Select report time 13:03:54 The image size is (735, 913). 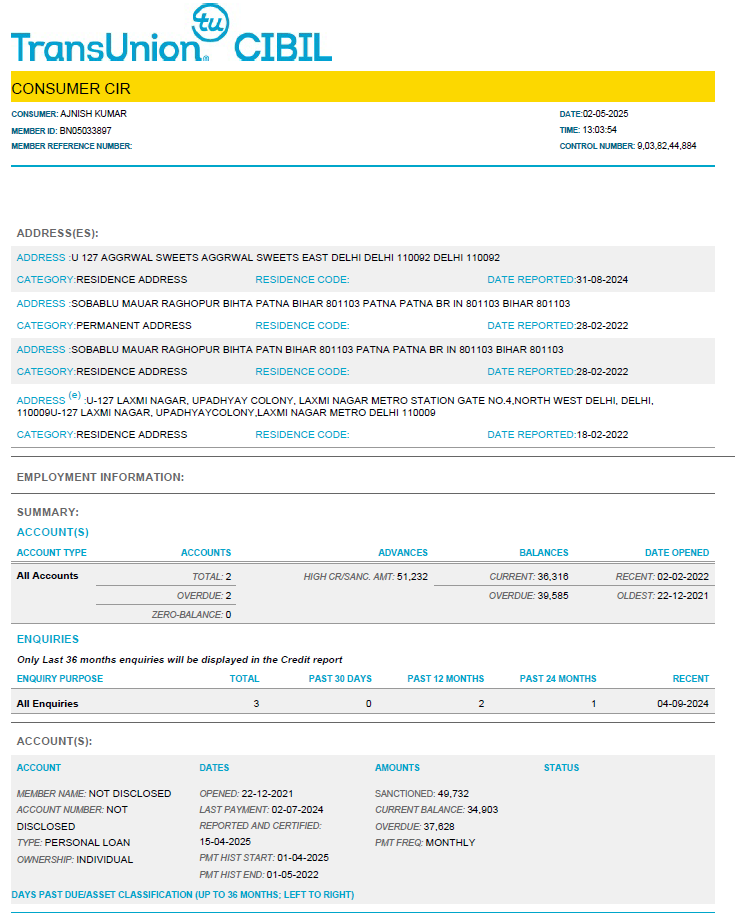coord(599,130)
